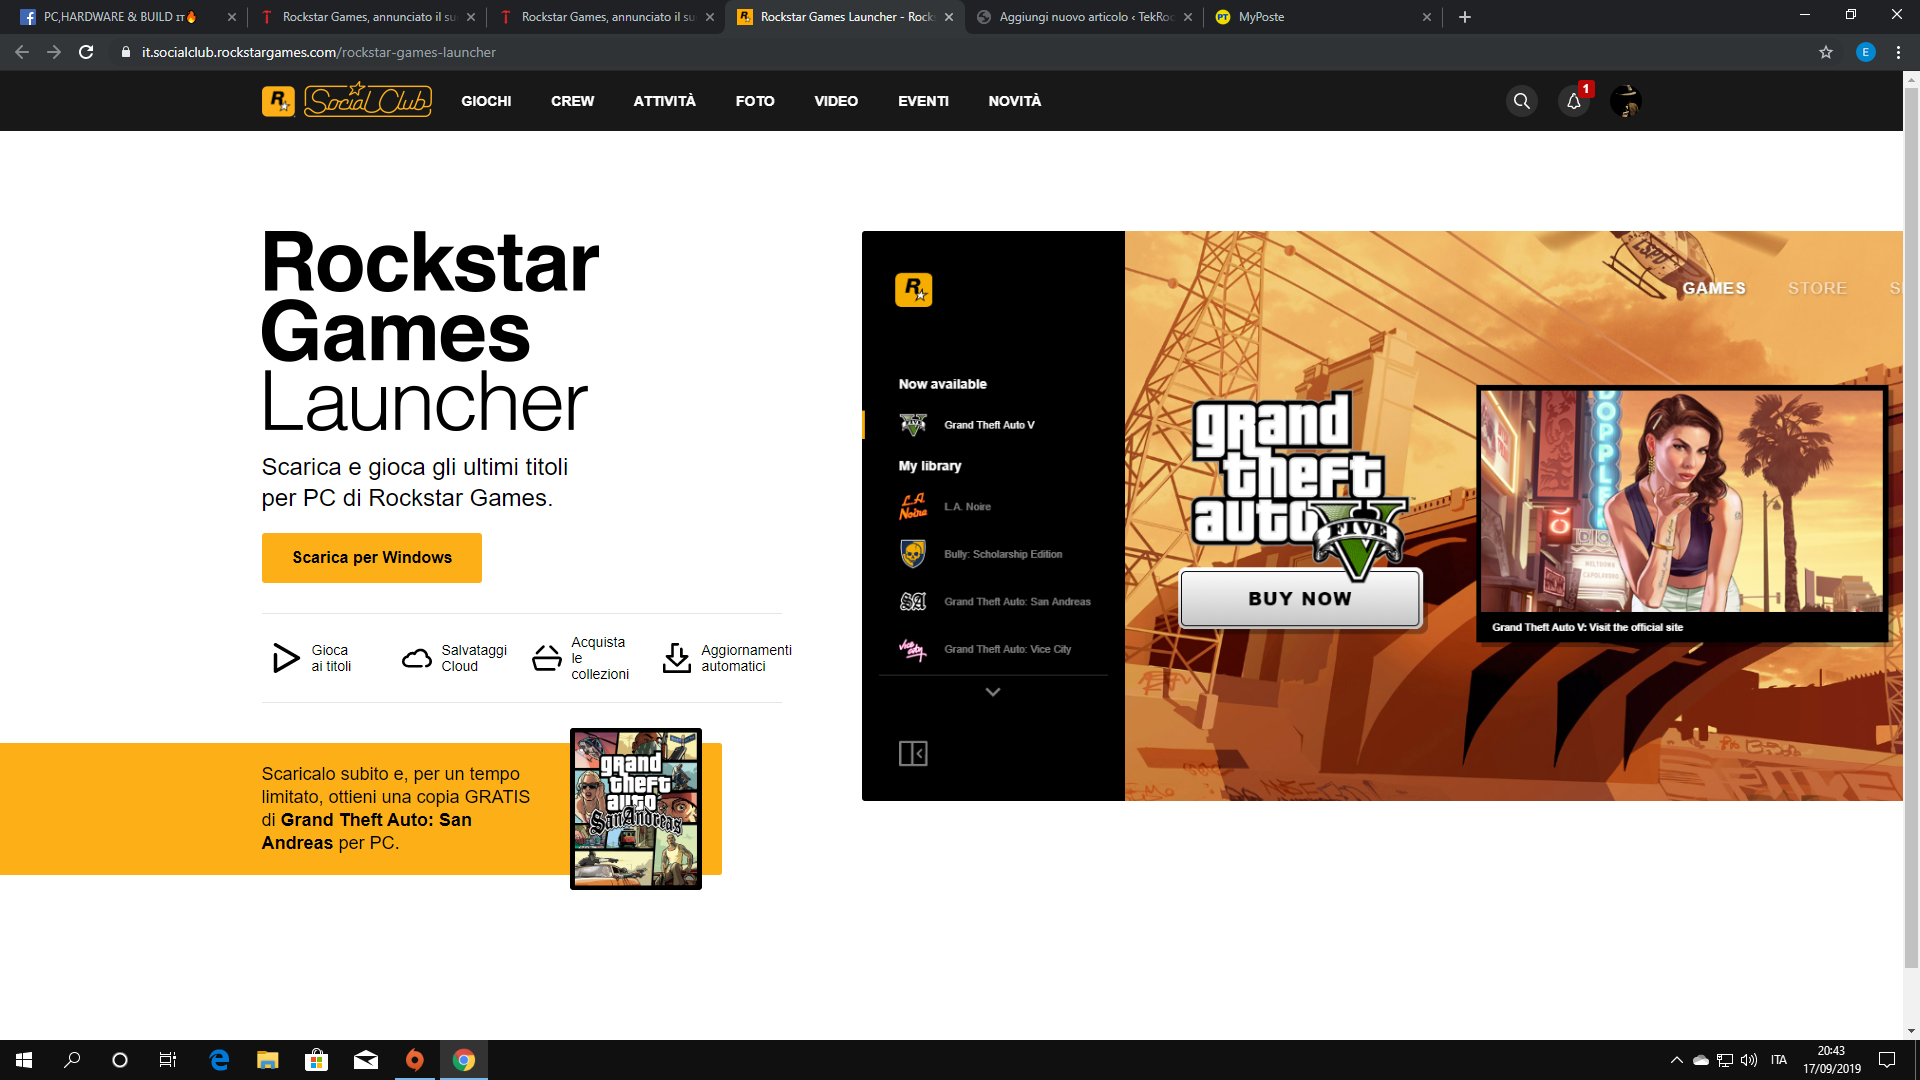
Task: Open Task View on the taskbar
Action: point(168,1060)
